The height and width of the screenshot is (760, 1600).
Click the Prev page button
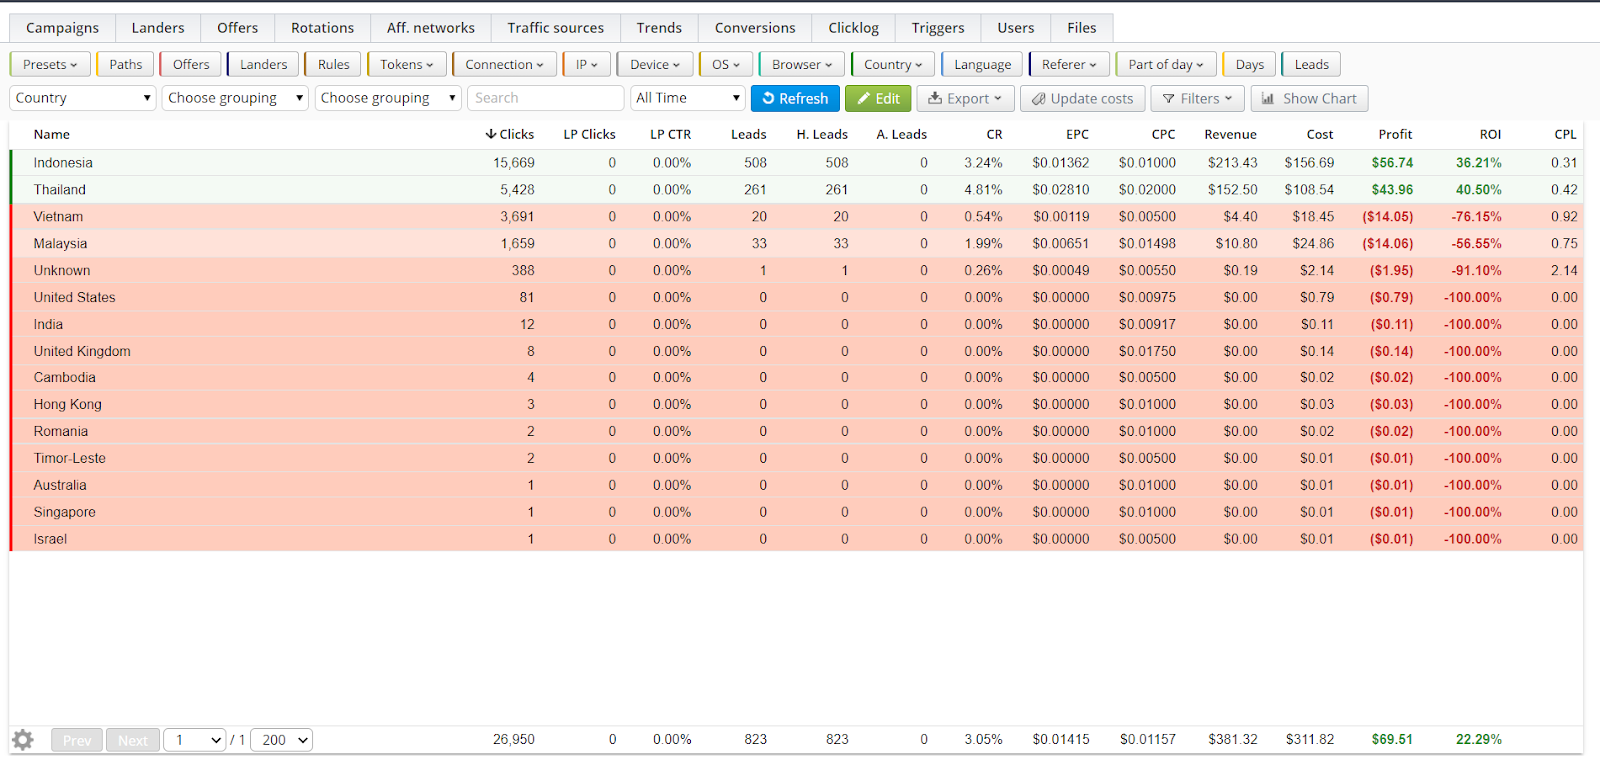pyautogui.click(x=76, y=740)
